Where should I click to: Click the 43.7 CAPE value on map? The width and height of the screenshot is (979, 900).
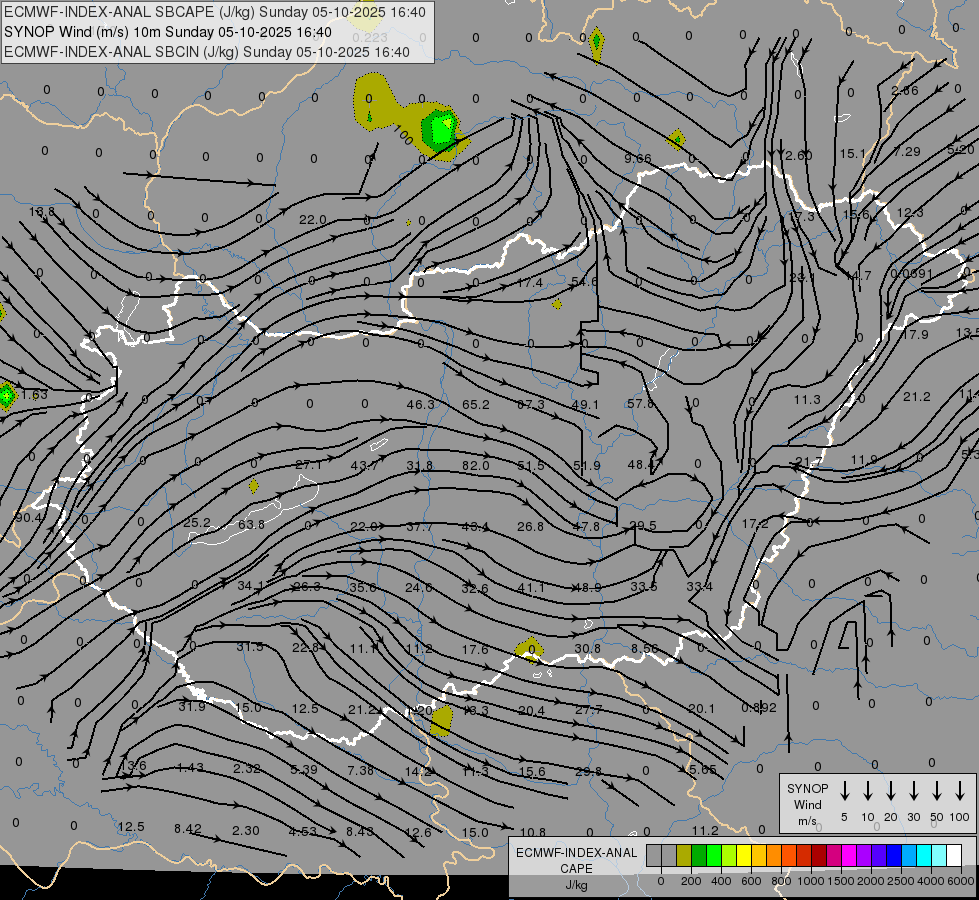[364, 465]
